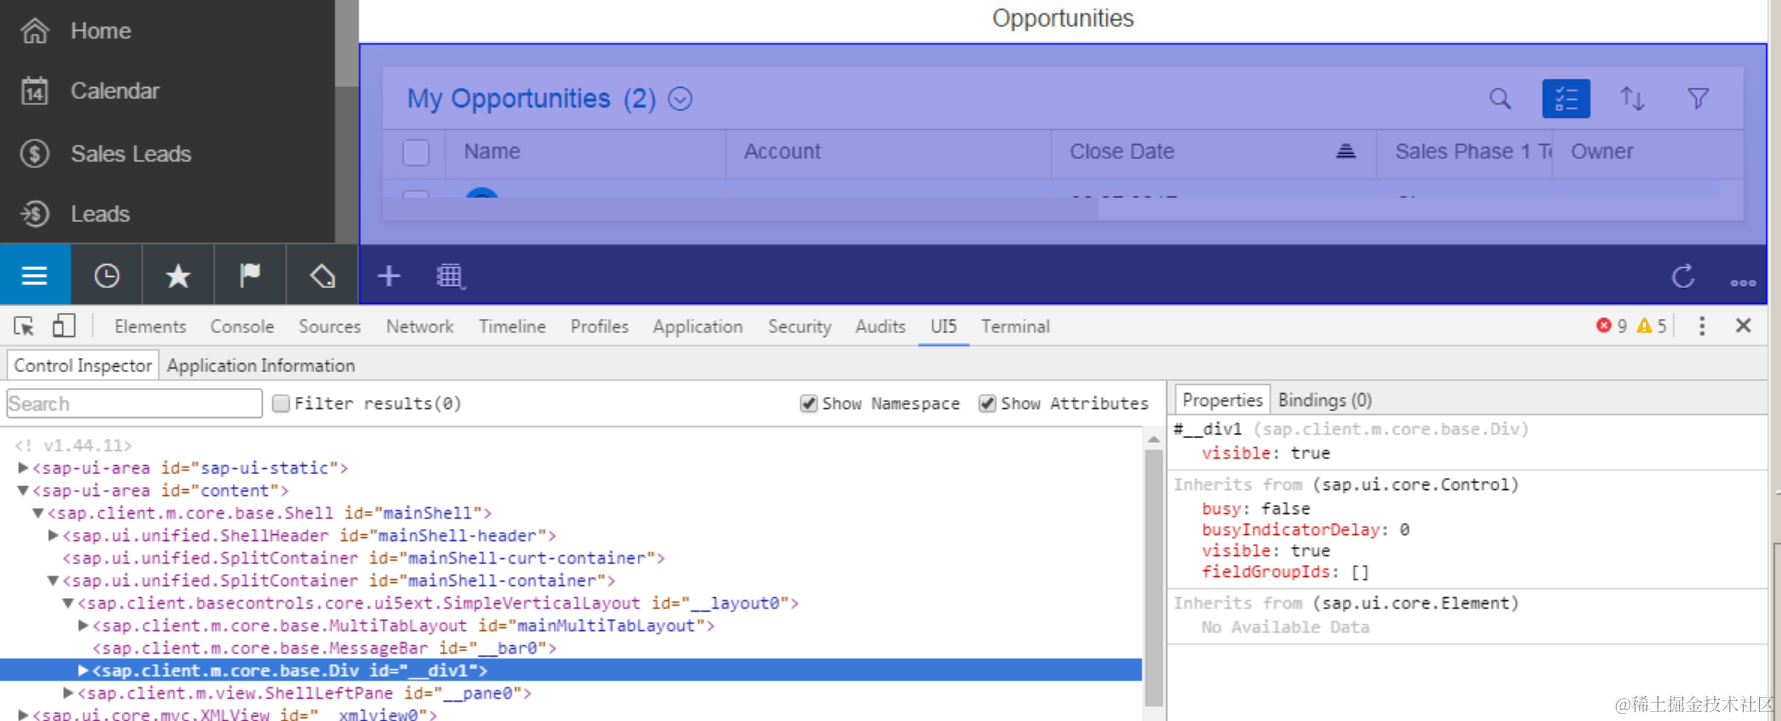Collapse the __layout0 node

point(68,603)
